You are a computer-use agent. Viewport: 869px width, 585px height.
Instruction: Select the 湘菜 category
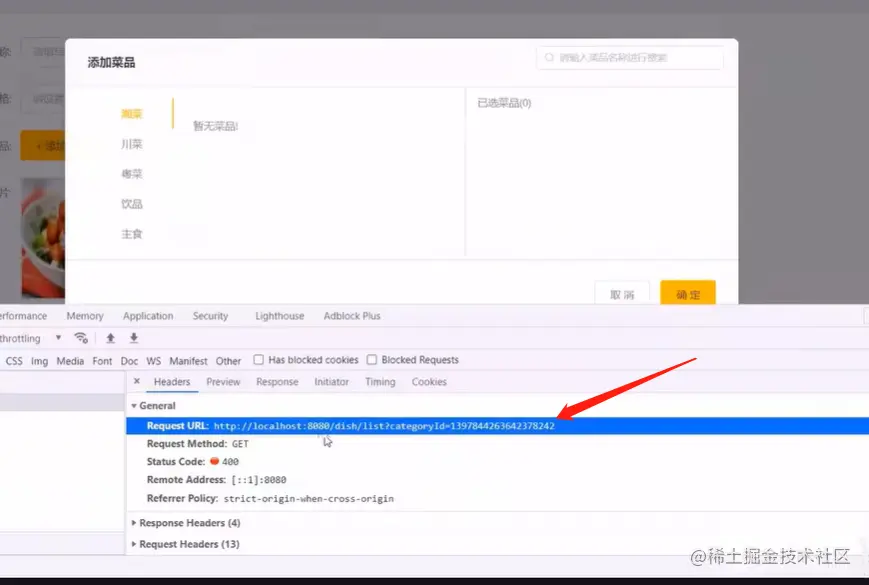tap(132, 114)
